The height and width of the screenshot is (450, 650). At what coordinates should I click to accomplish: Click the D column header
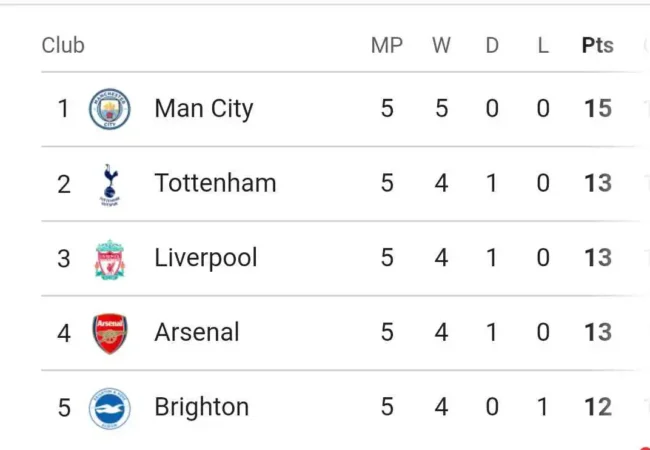point(492,45)
